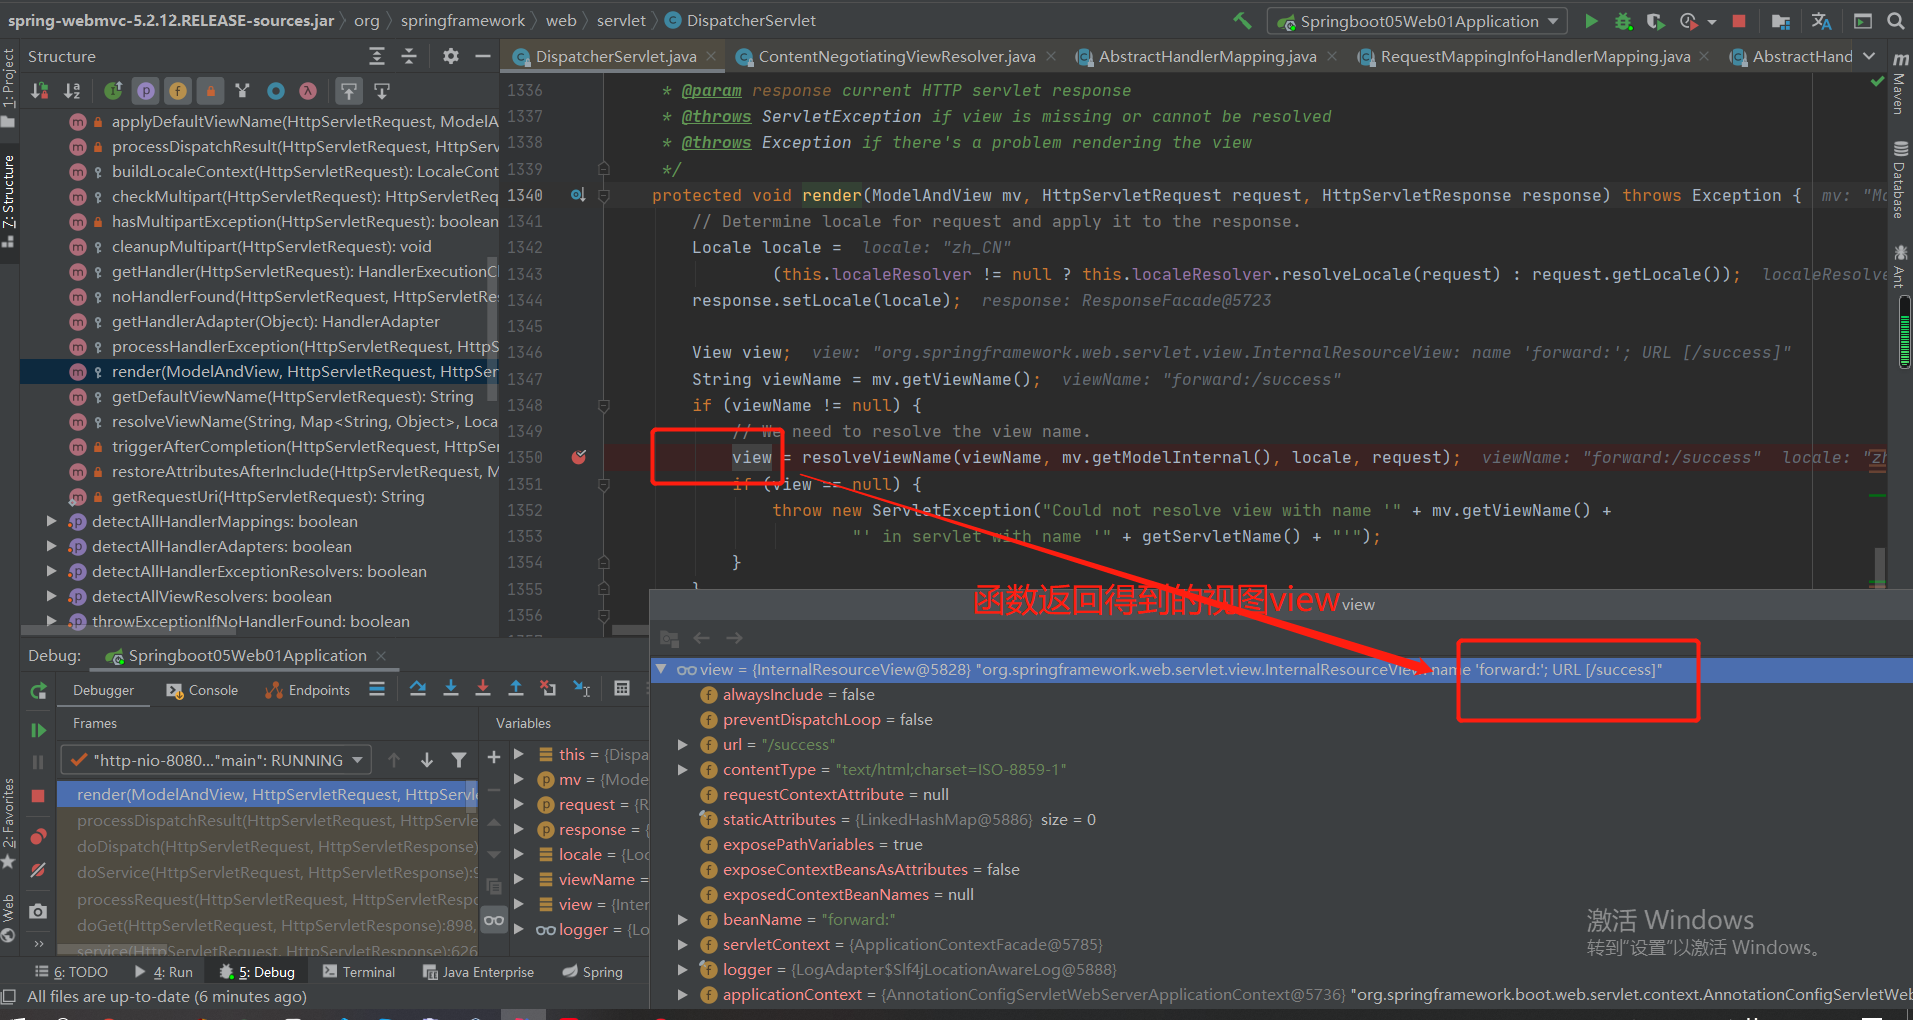Image resolution: width=1913 pixels, height=1020 pixels.
Task: Expand detectAllHandlerMappings node in Structure
Action: (x=51, y=521)
